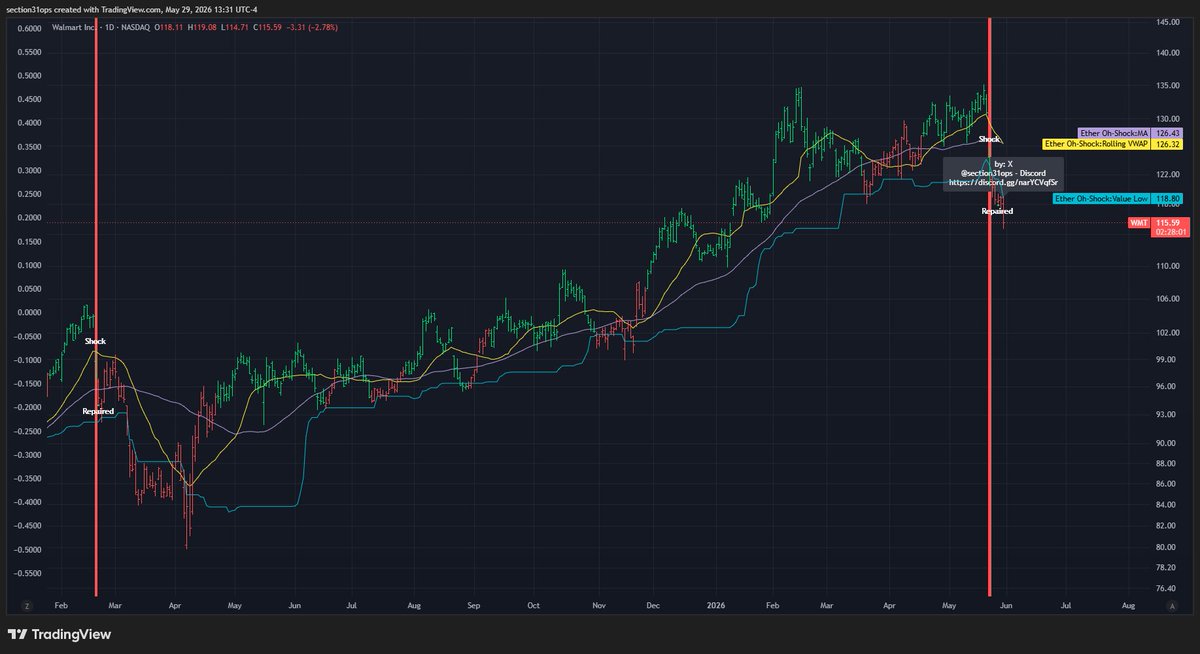The image size is (1200, 654).
Task: Click the right red vertical line in May
Action: 990,306
